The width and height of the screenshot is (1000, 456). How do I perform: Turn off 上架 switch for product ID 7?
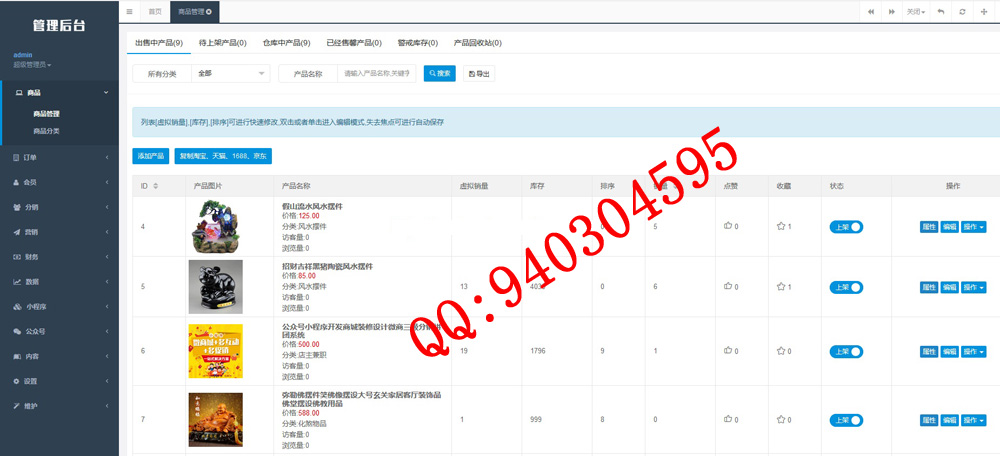coord(846,419)
